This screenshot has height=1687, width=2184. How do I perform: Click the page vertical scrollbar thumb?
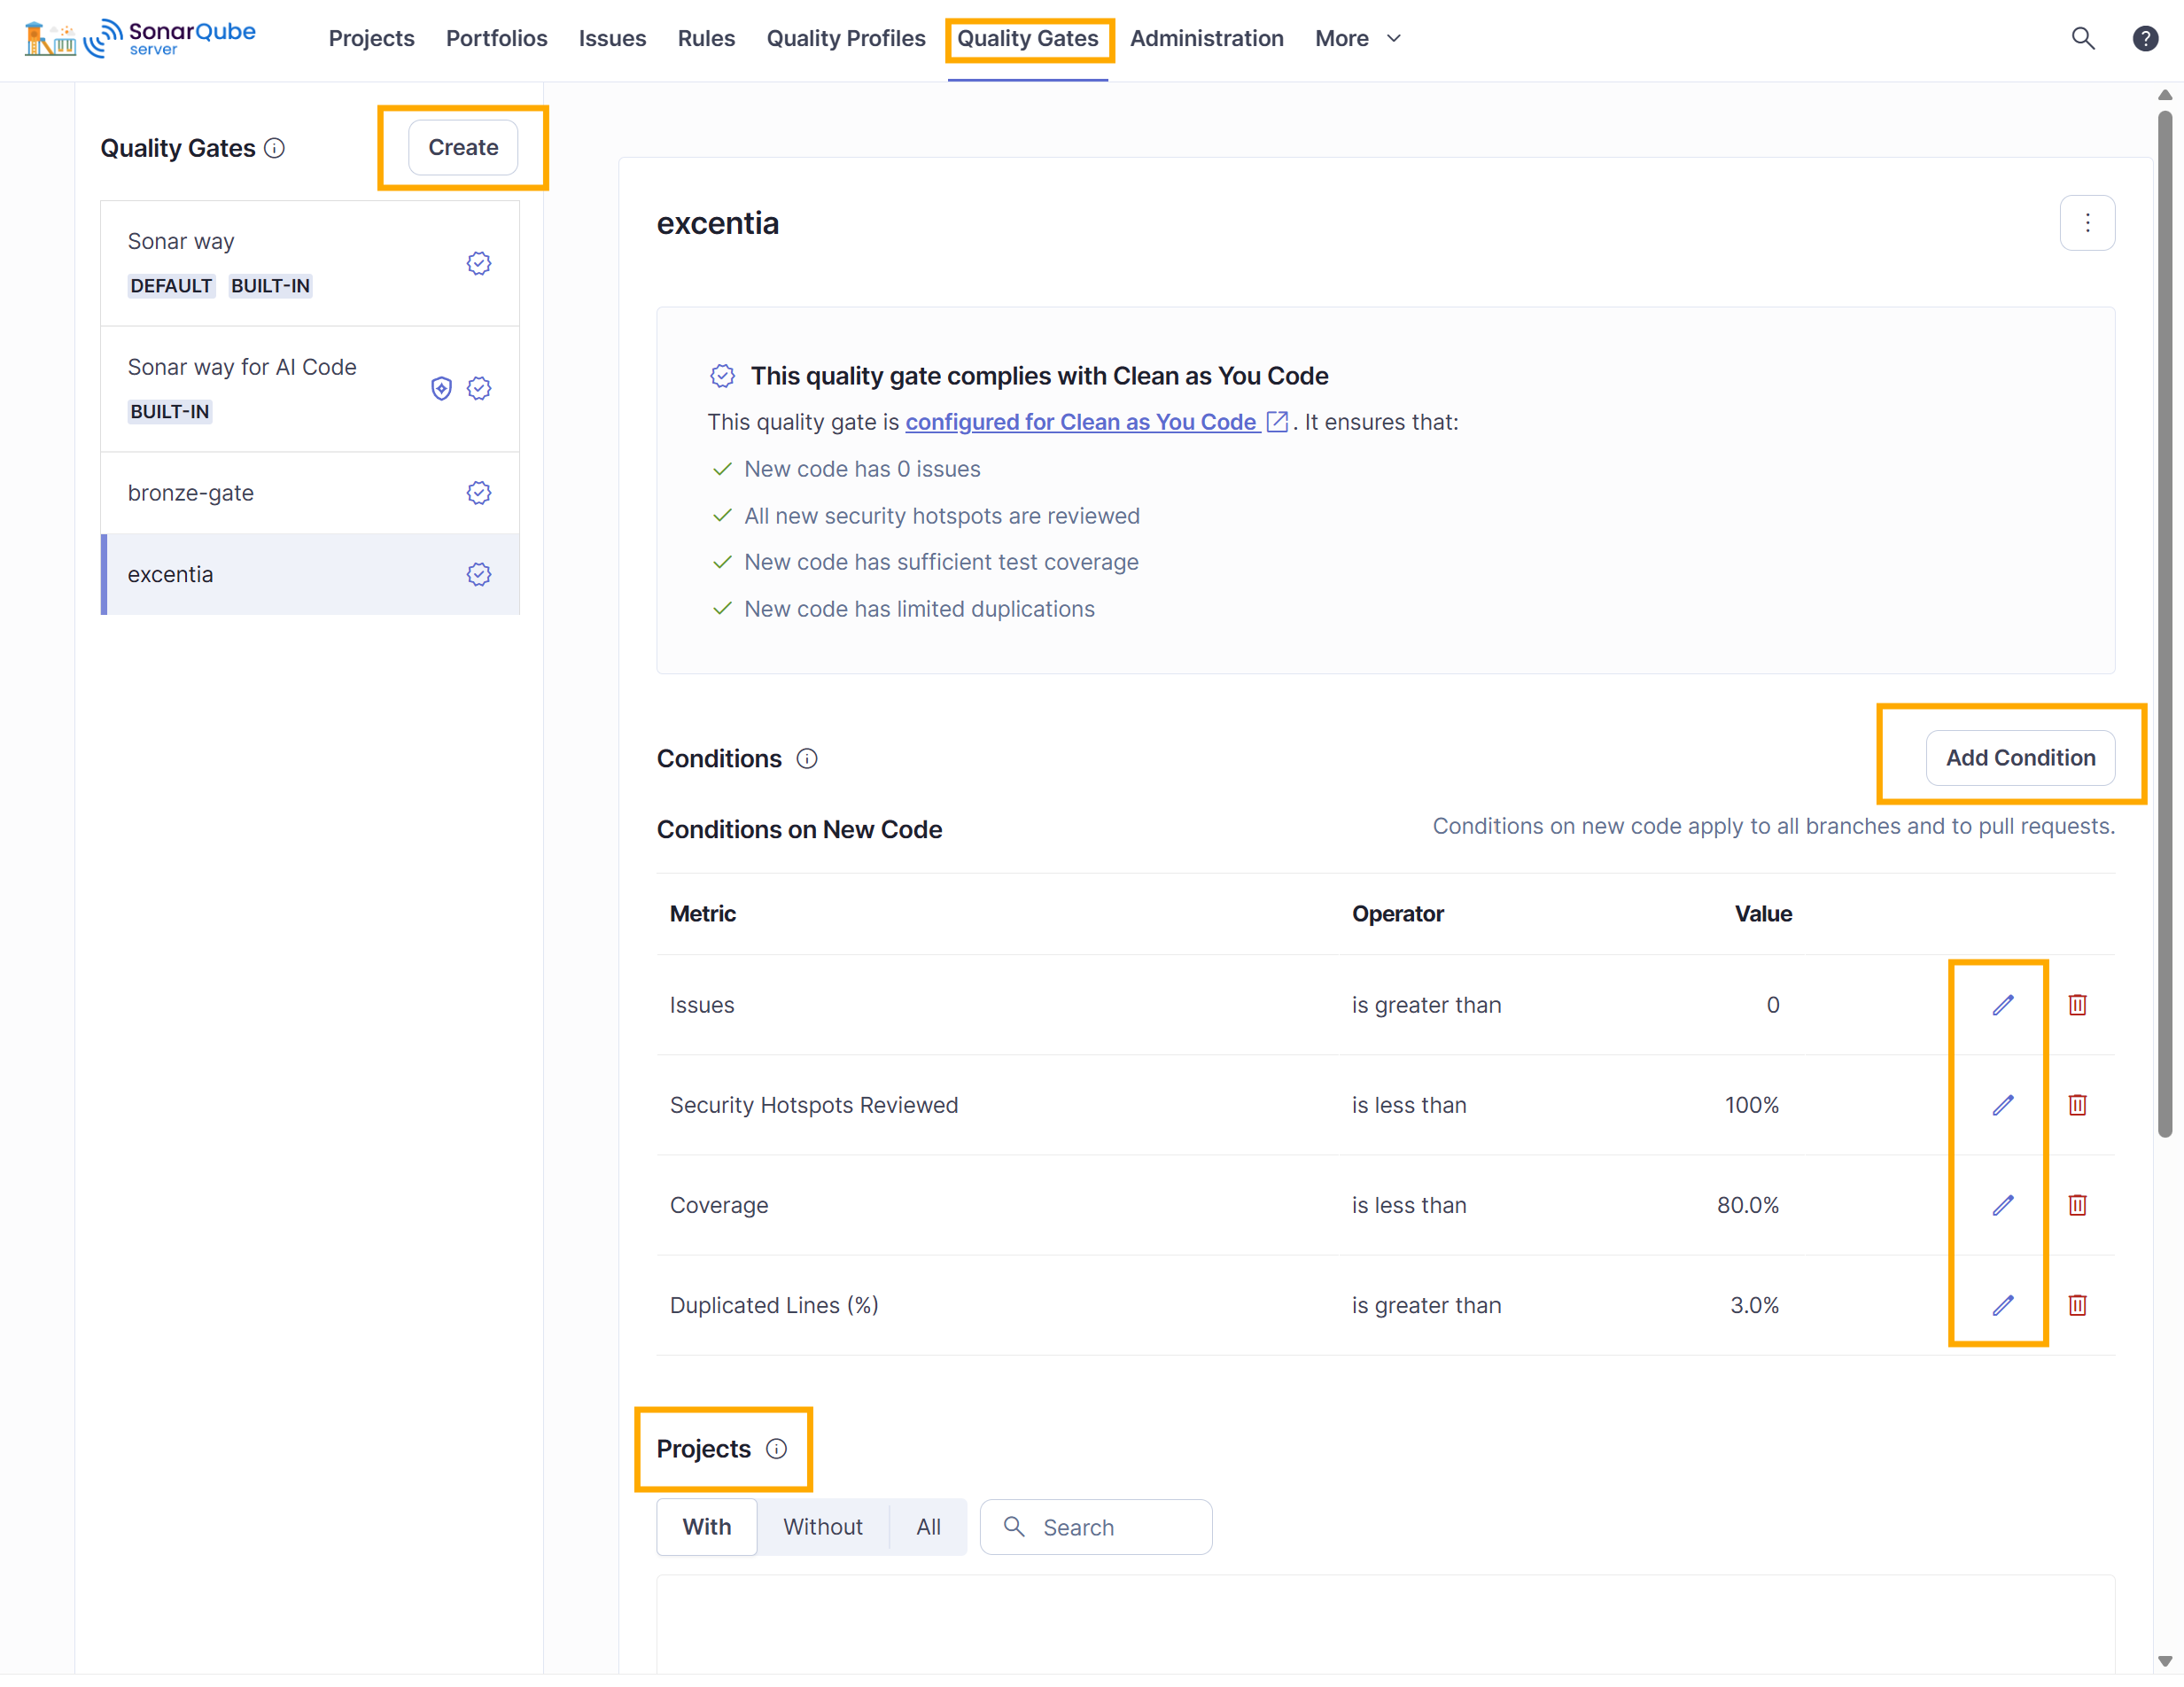point(2164,625)
